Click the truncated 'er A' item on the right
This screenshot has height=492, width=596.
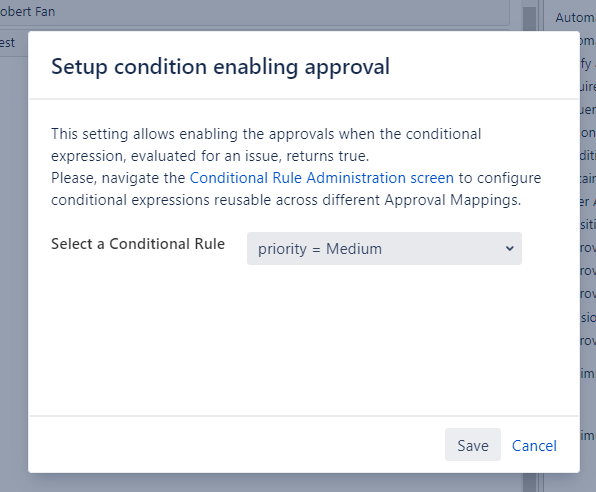coord(588,202)
